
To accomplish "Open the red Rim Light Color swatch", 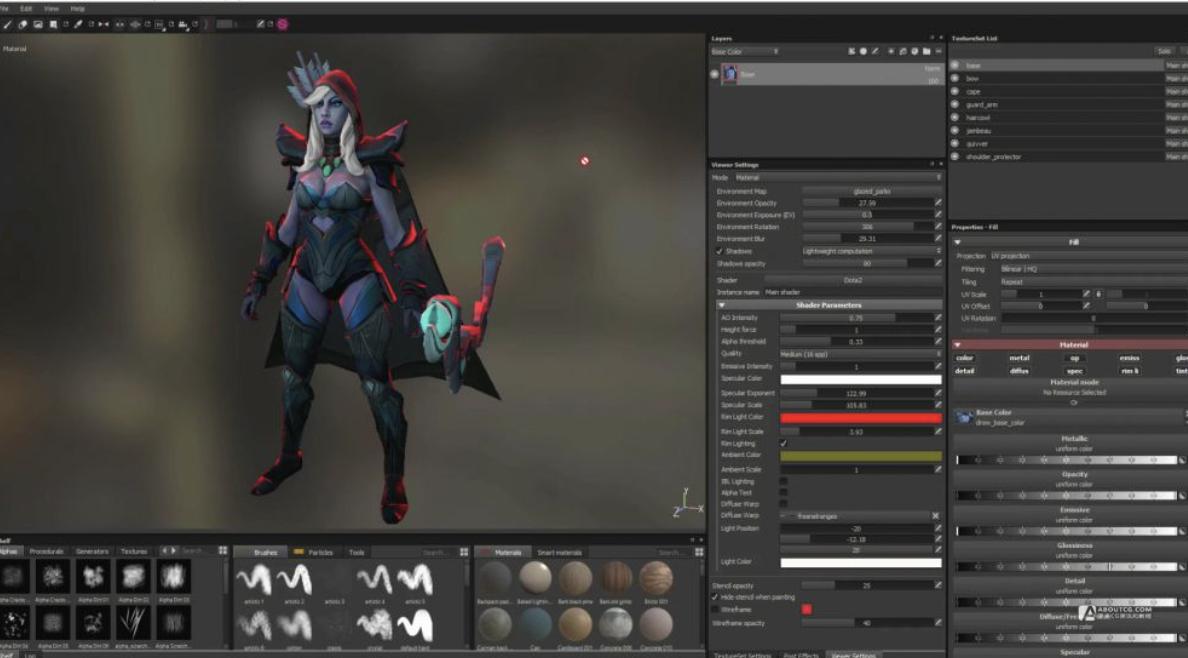I will pos(860,417).
